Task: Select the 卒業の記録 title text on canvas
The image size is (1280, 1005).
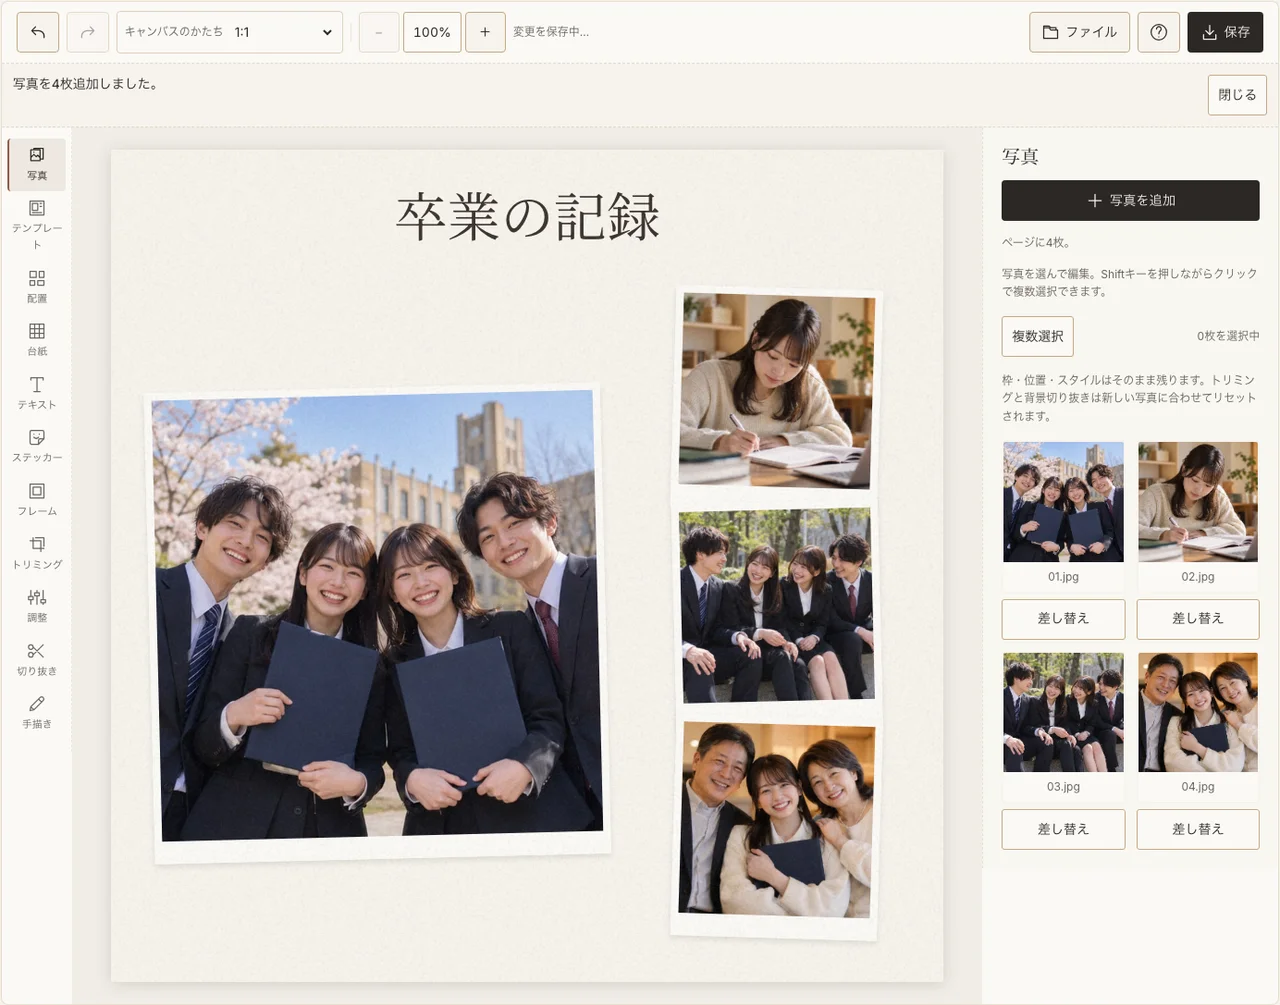Action: pyautogui.click(x=528, y=217)
